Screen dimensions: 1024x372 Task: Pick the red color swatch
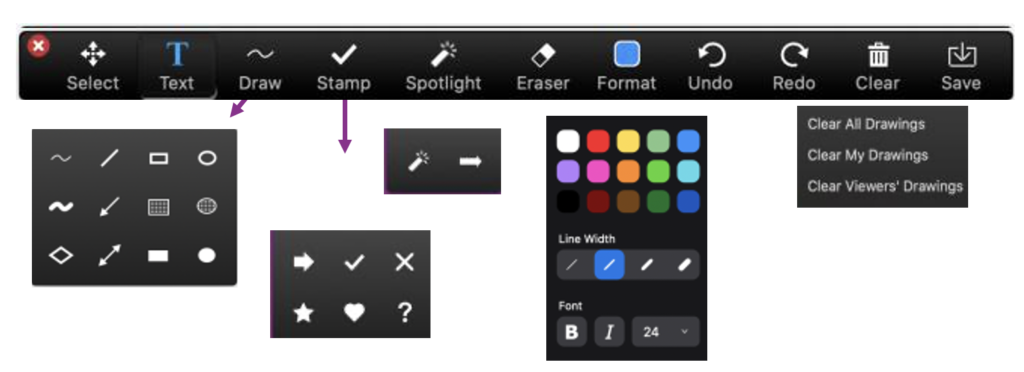pos(598,141)
